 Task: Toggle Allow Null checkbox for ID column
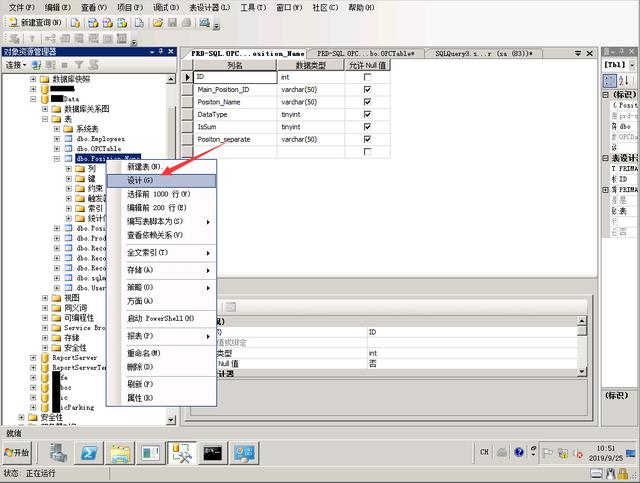coord(367,77)
